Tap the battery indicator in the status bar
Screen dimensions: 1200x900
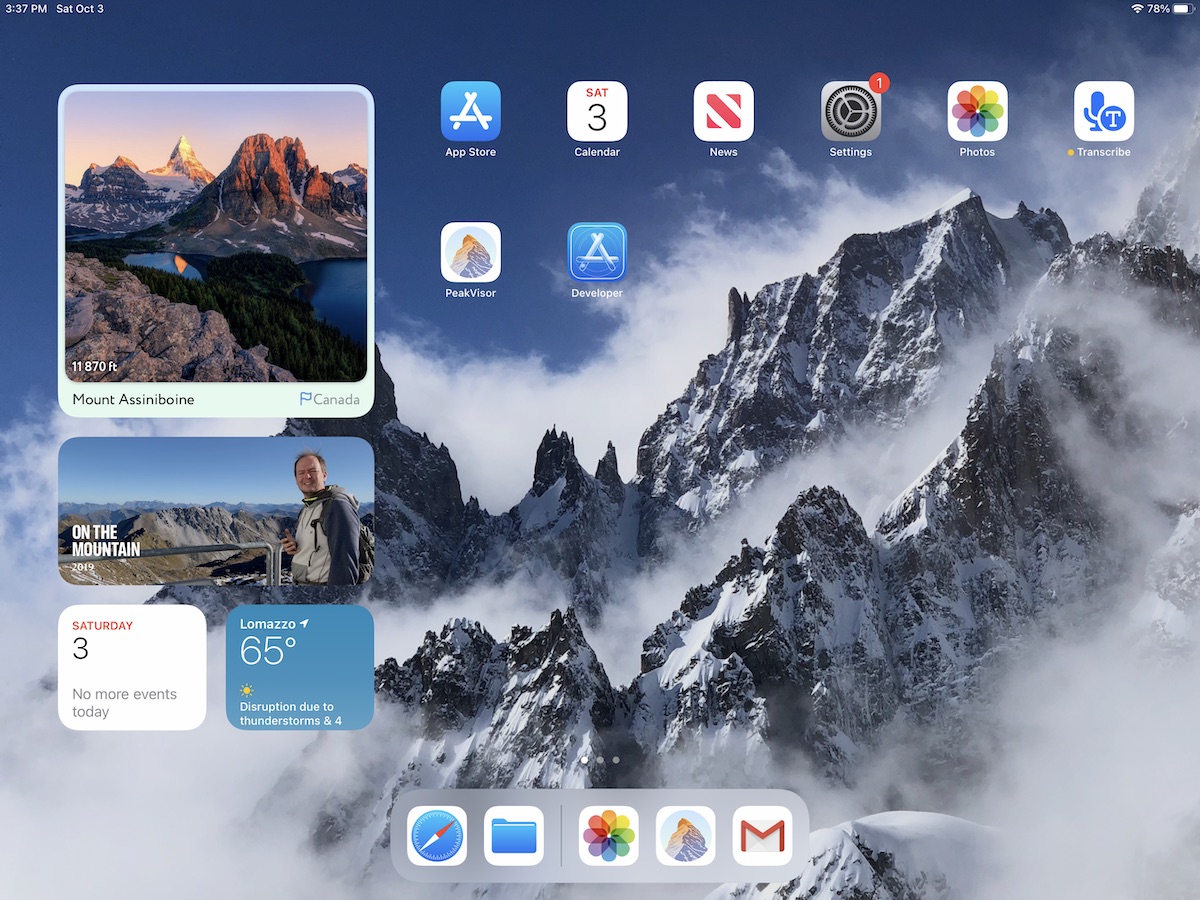(1181, 9)
